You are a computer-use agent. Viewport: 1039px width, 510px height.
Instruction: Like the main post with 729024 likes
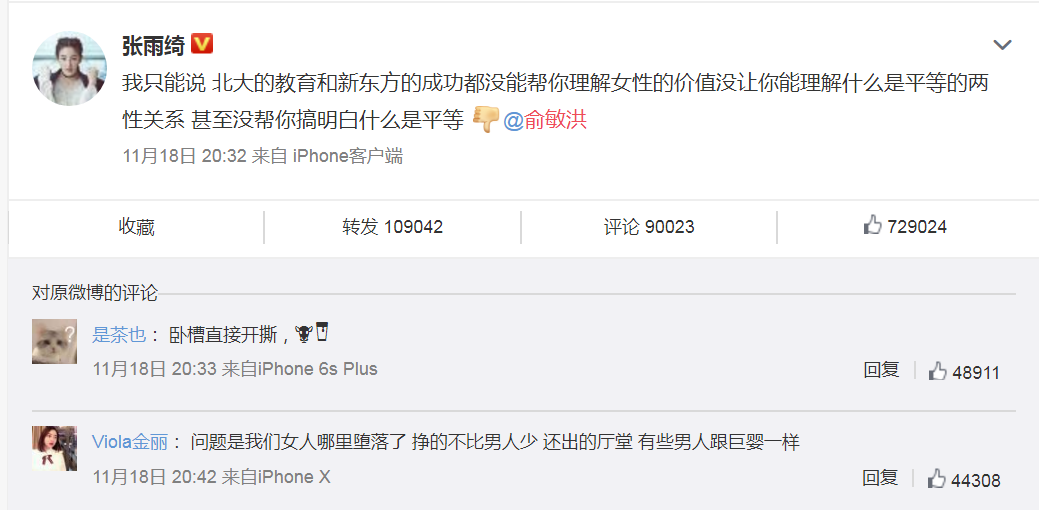[x=904, y=227]
